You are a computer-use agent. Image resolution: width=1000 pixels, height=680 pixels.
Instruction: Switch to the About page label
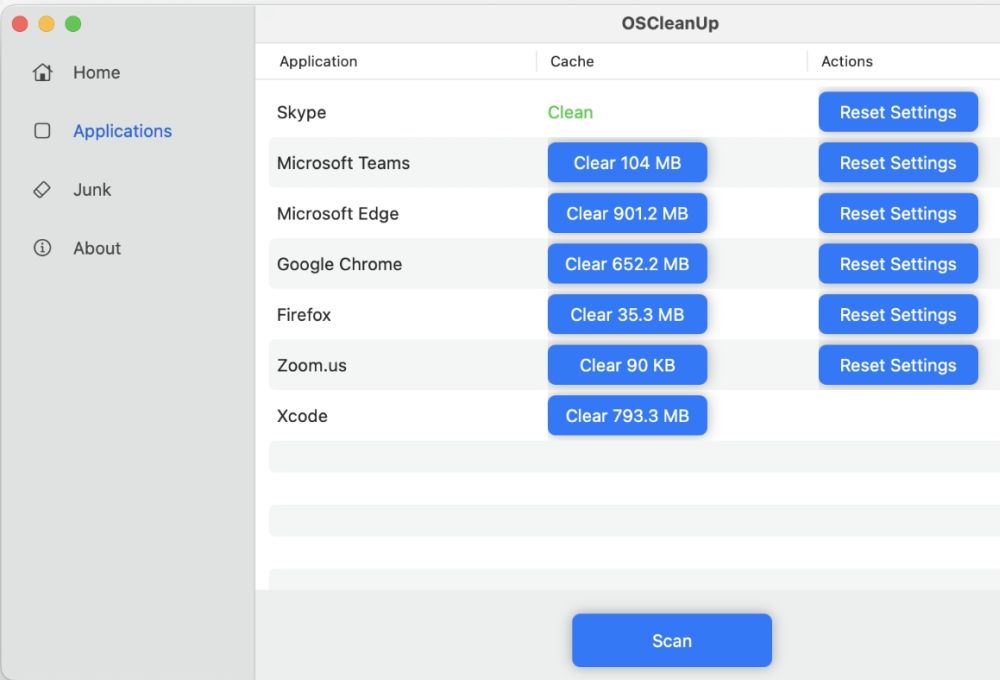(x=97, y=248)
